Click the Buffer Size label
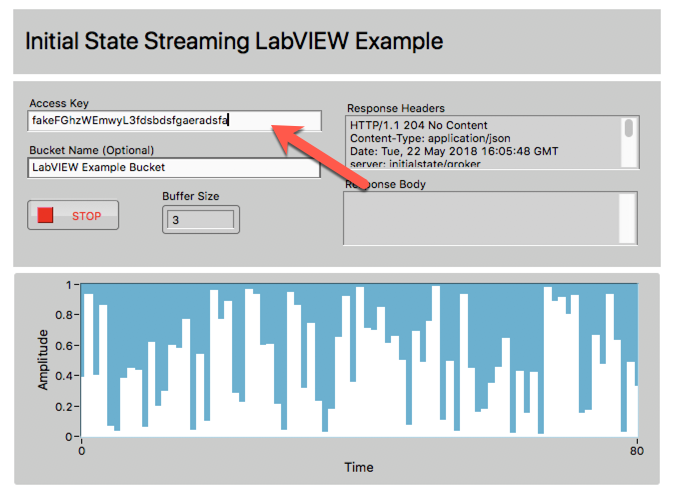674x497 pixels. pyautogui.click(x=190, y=196)
